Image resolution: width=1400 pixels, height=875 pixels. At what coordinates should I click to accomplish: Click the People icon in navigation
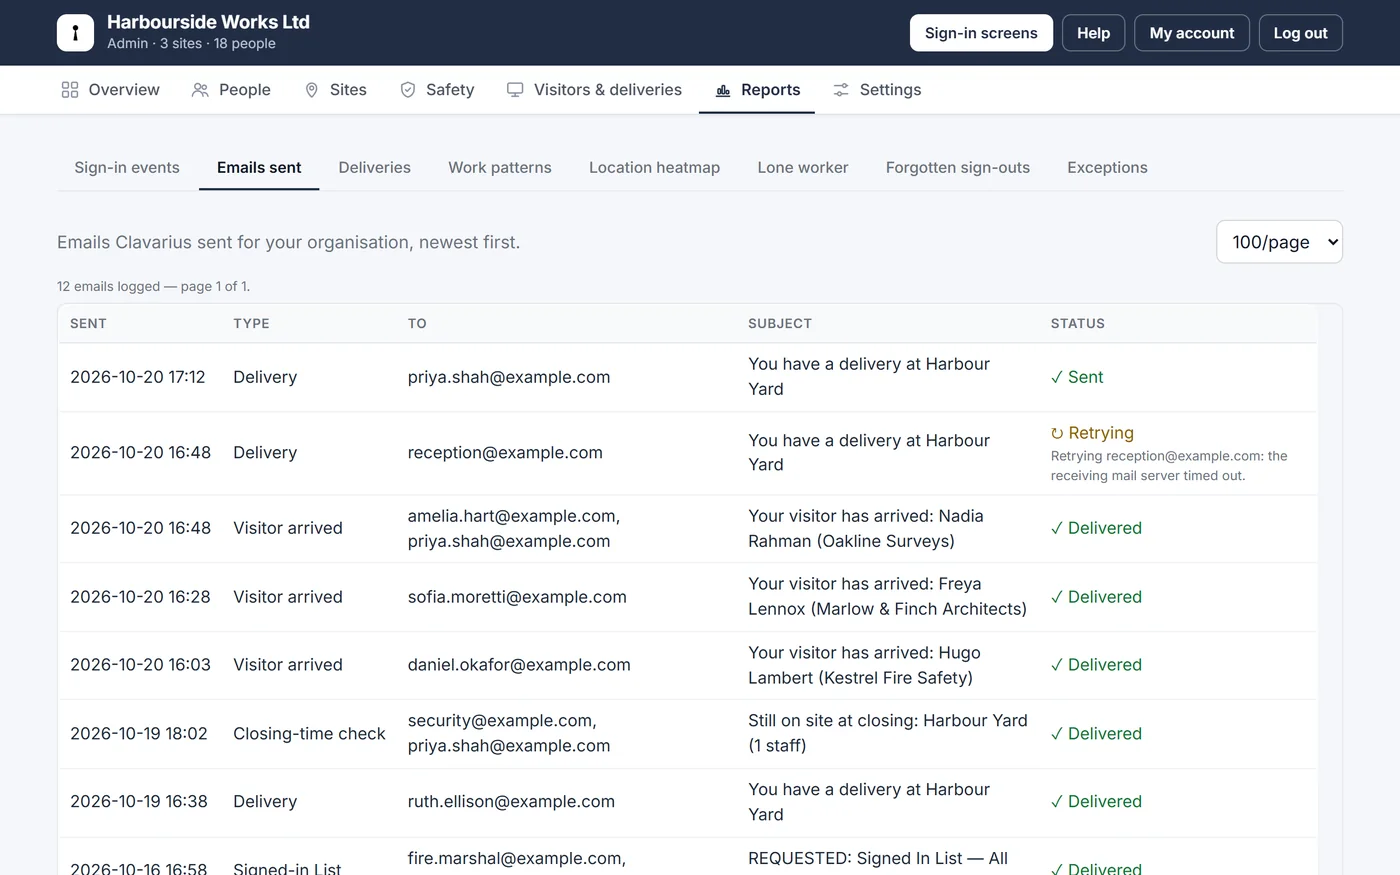200,90
